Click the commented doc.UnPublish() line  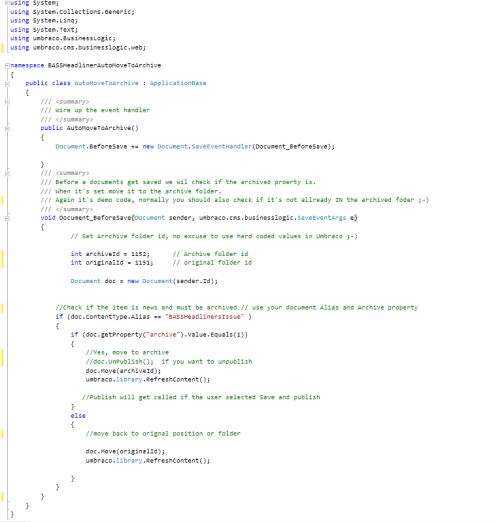tap(169, 362)
